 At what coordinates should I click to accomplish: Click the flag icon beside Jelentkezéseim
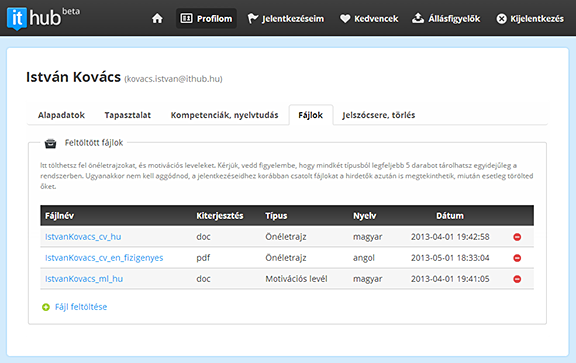point(253,18)
